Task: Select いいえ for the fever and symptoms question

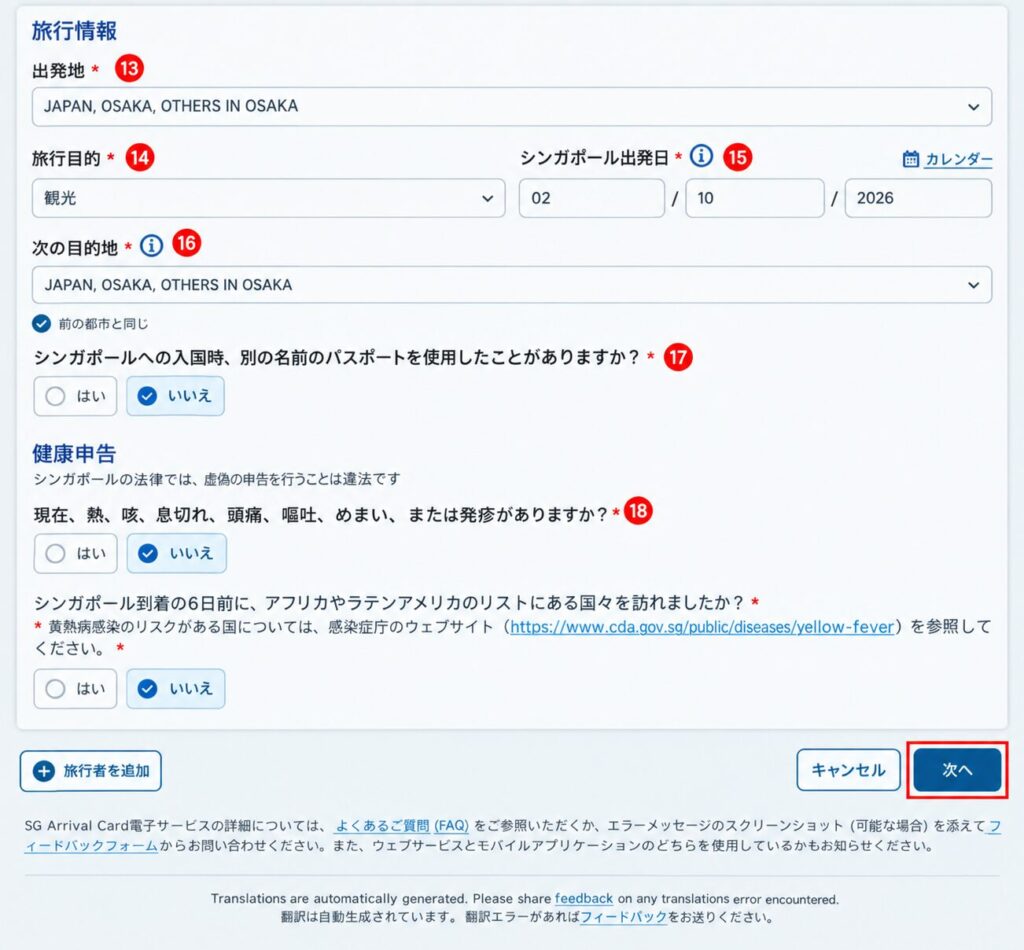Action: 176,554
